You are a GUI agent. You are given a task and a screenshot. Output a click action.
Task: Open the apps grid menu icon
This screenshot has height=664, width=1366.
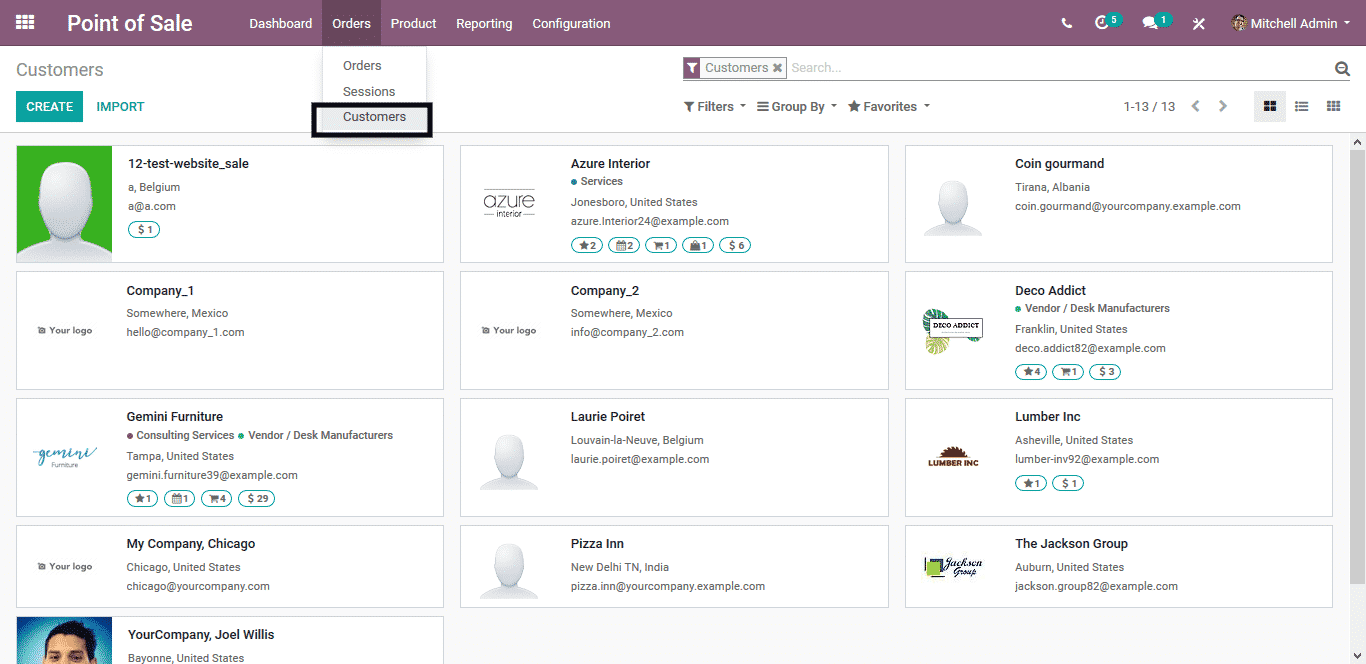25,23
